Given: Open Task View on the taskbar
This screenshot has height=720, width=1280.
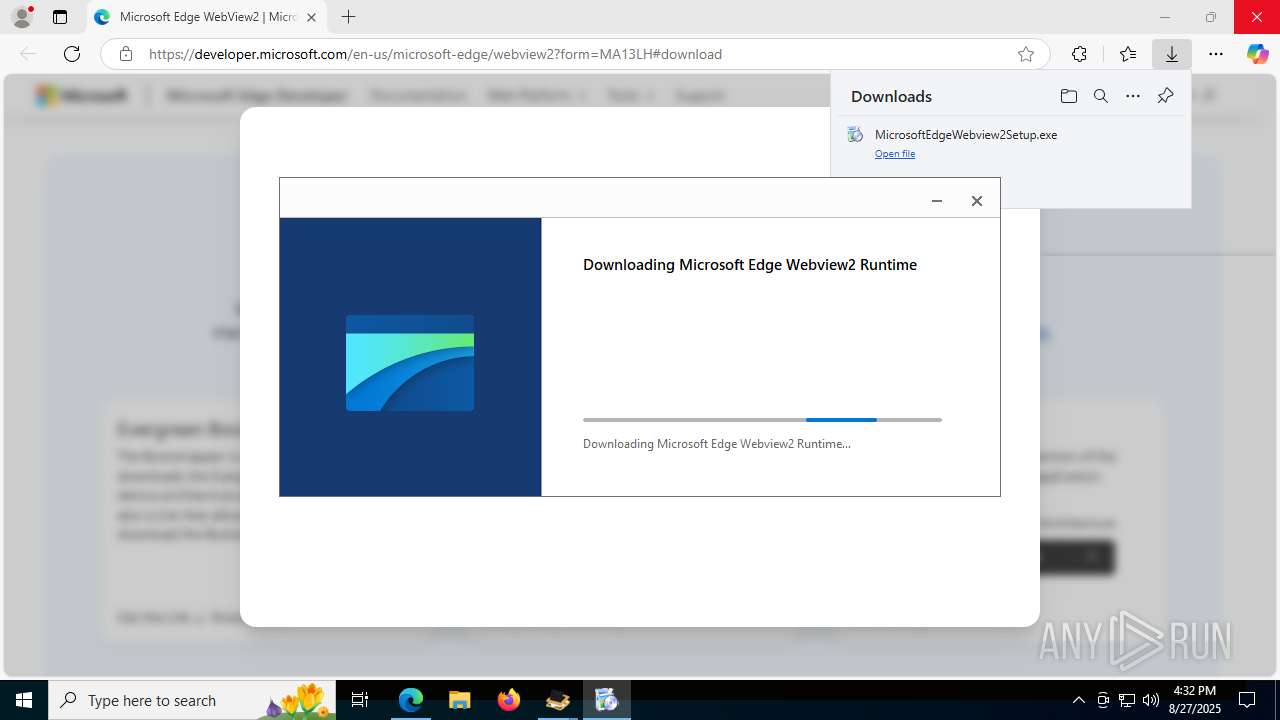Looking at the screenshot, I should tap(360, 700).
